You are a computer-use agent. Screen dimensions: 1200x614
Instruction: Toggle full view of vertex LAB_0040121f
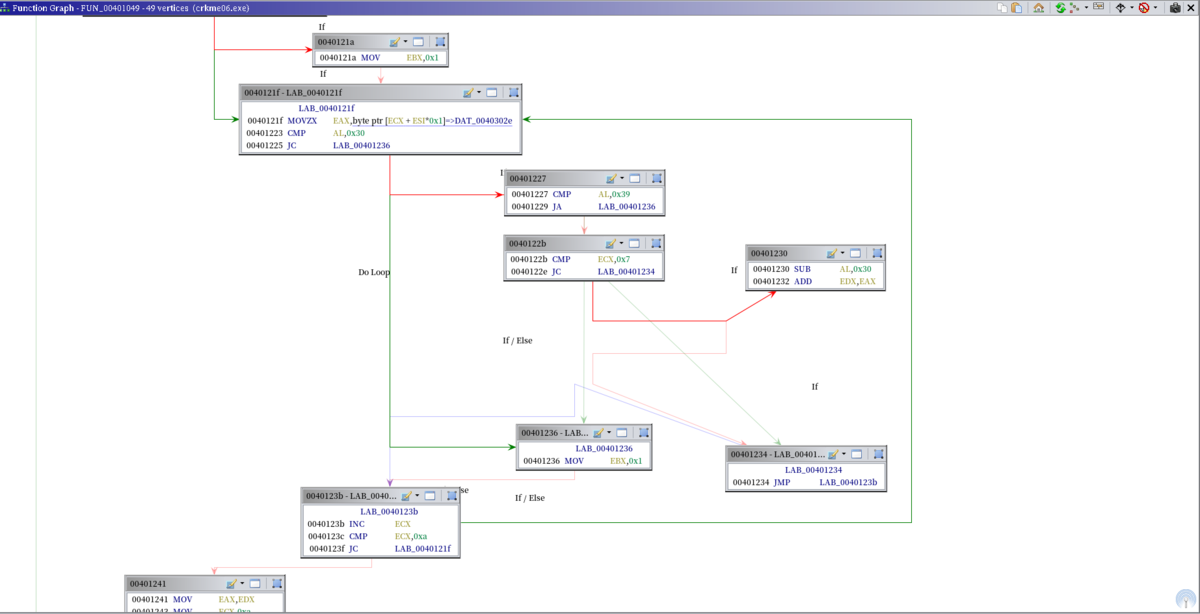point(492,92)
